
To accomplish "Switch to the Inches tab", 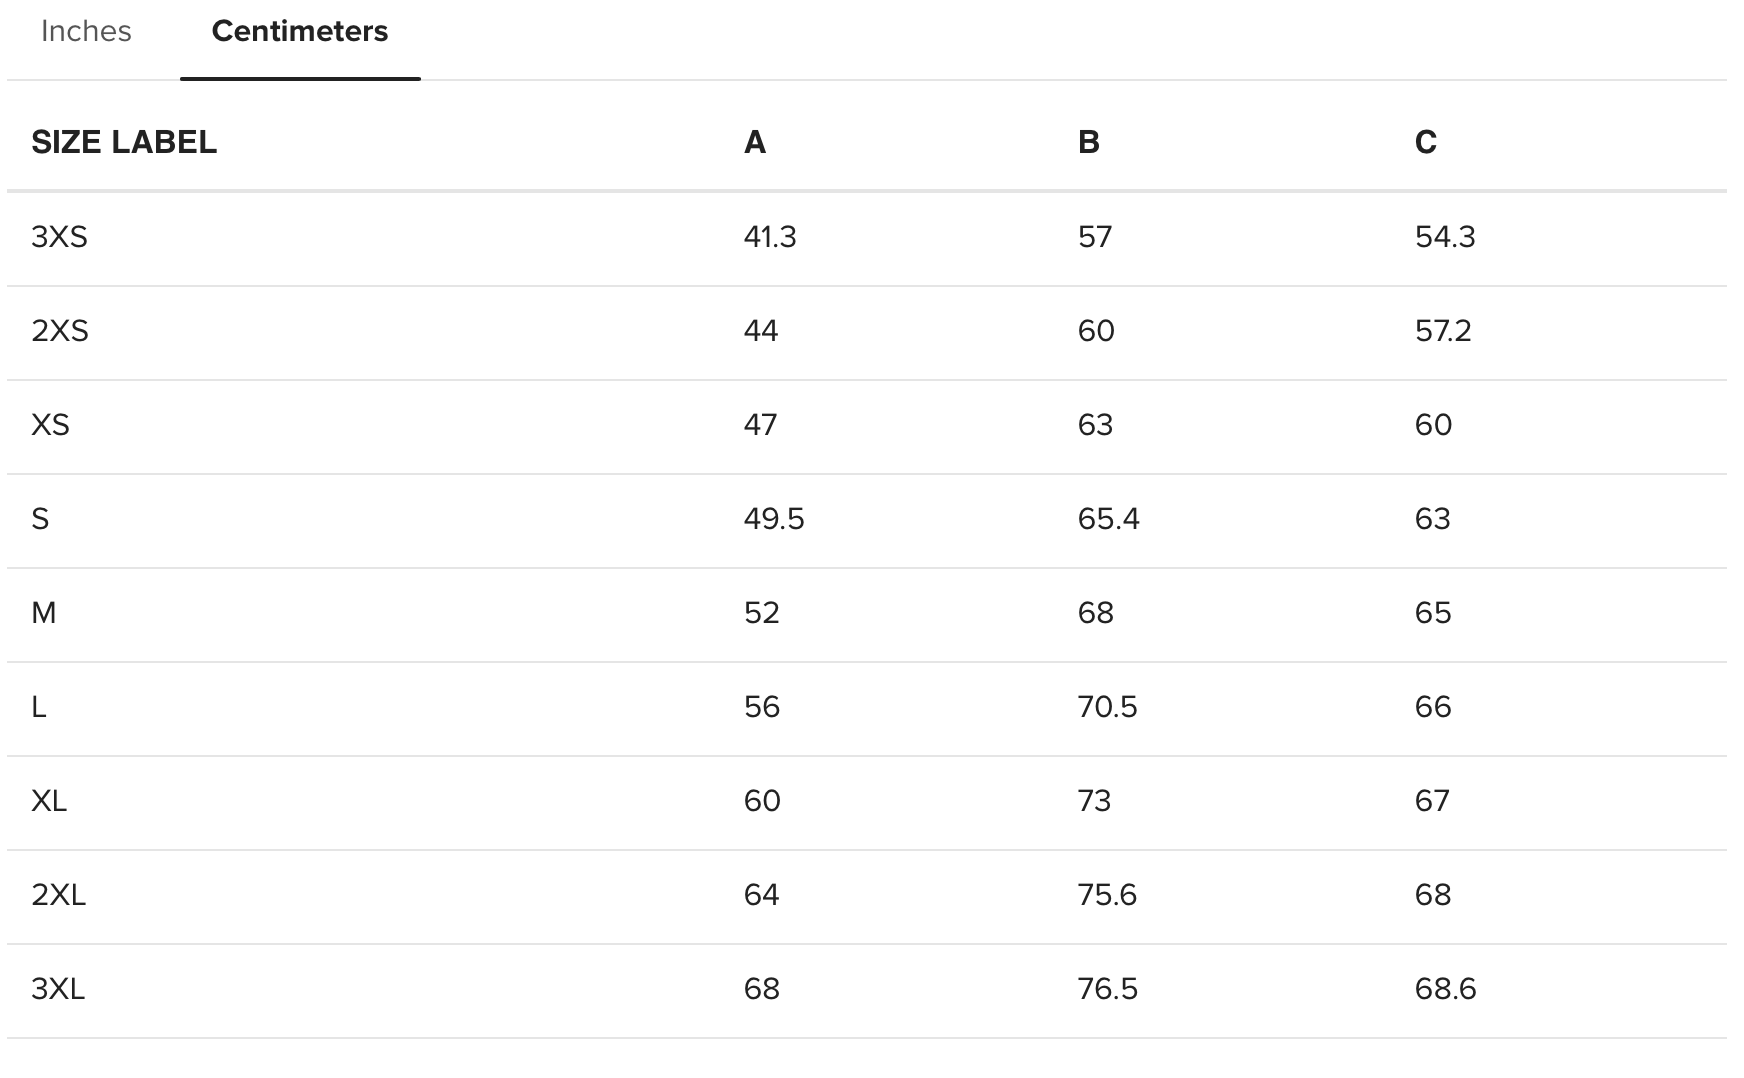I will (x=86, y=32).
